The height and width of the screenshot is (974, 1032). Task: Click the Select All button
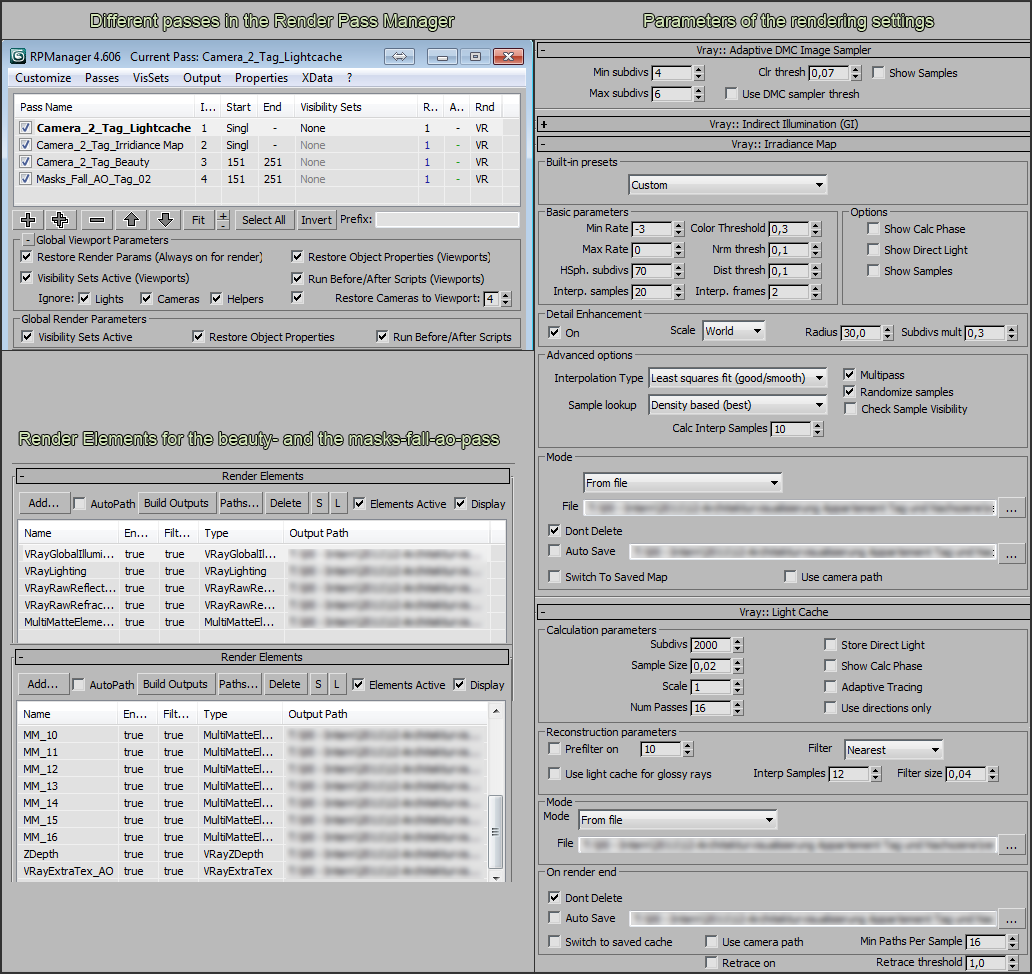(264, 220)
